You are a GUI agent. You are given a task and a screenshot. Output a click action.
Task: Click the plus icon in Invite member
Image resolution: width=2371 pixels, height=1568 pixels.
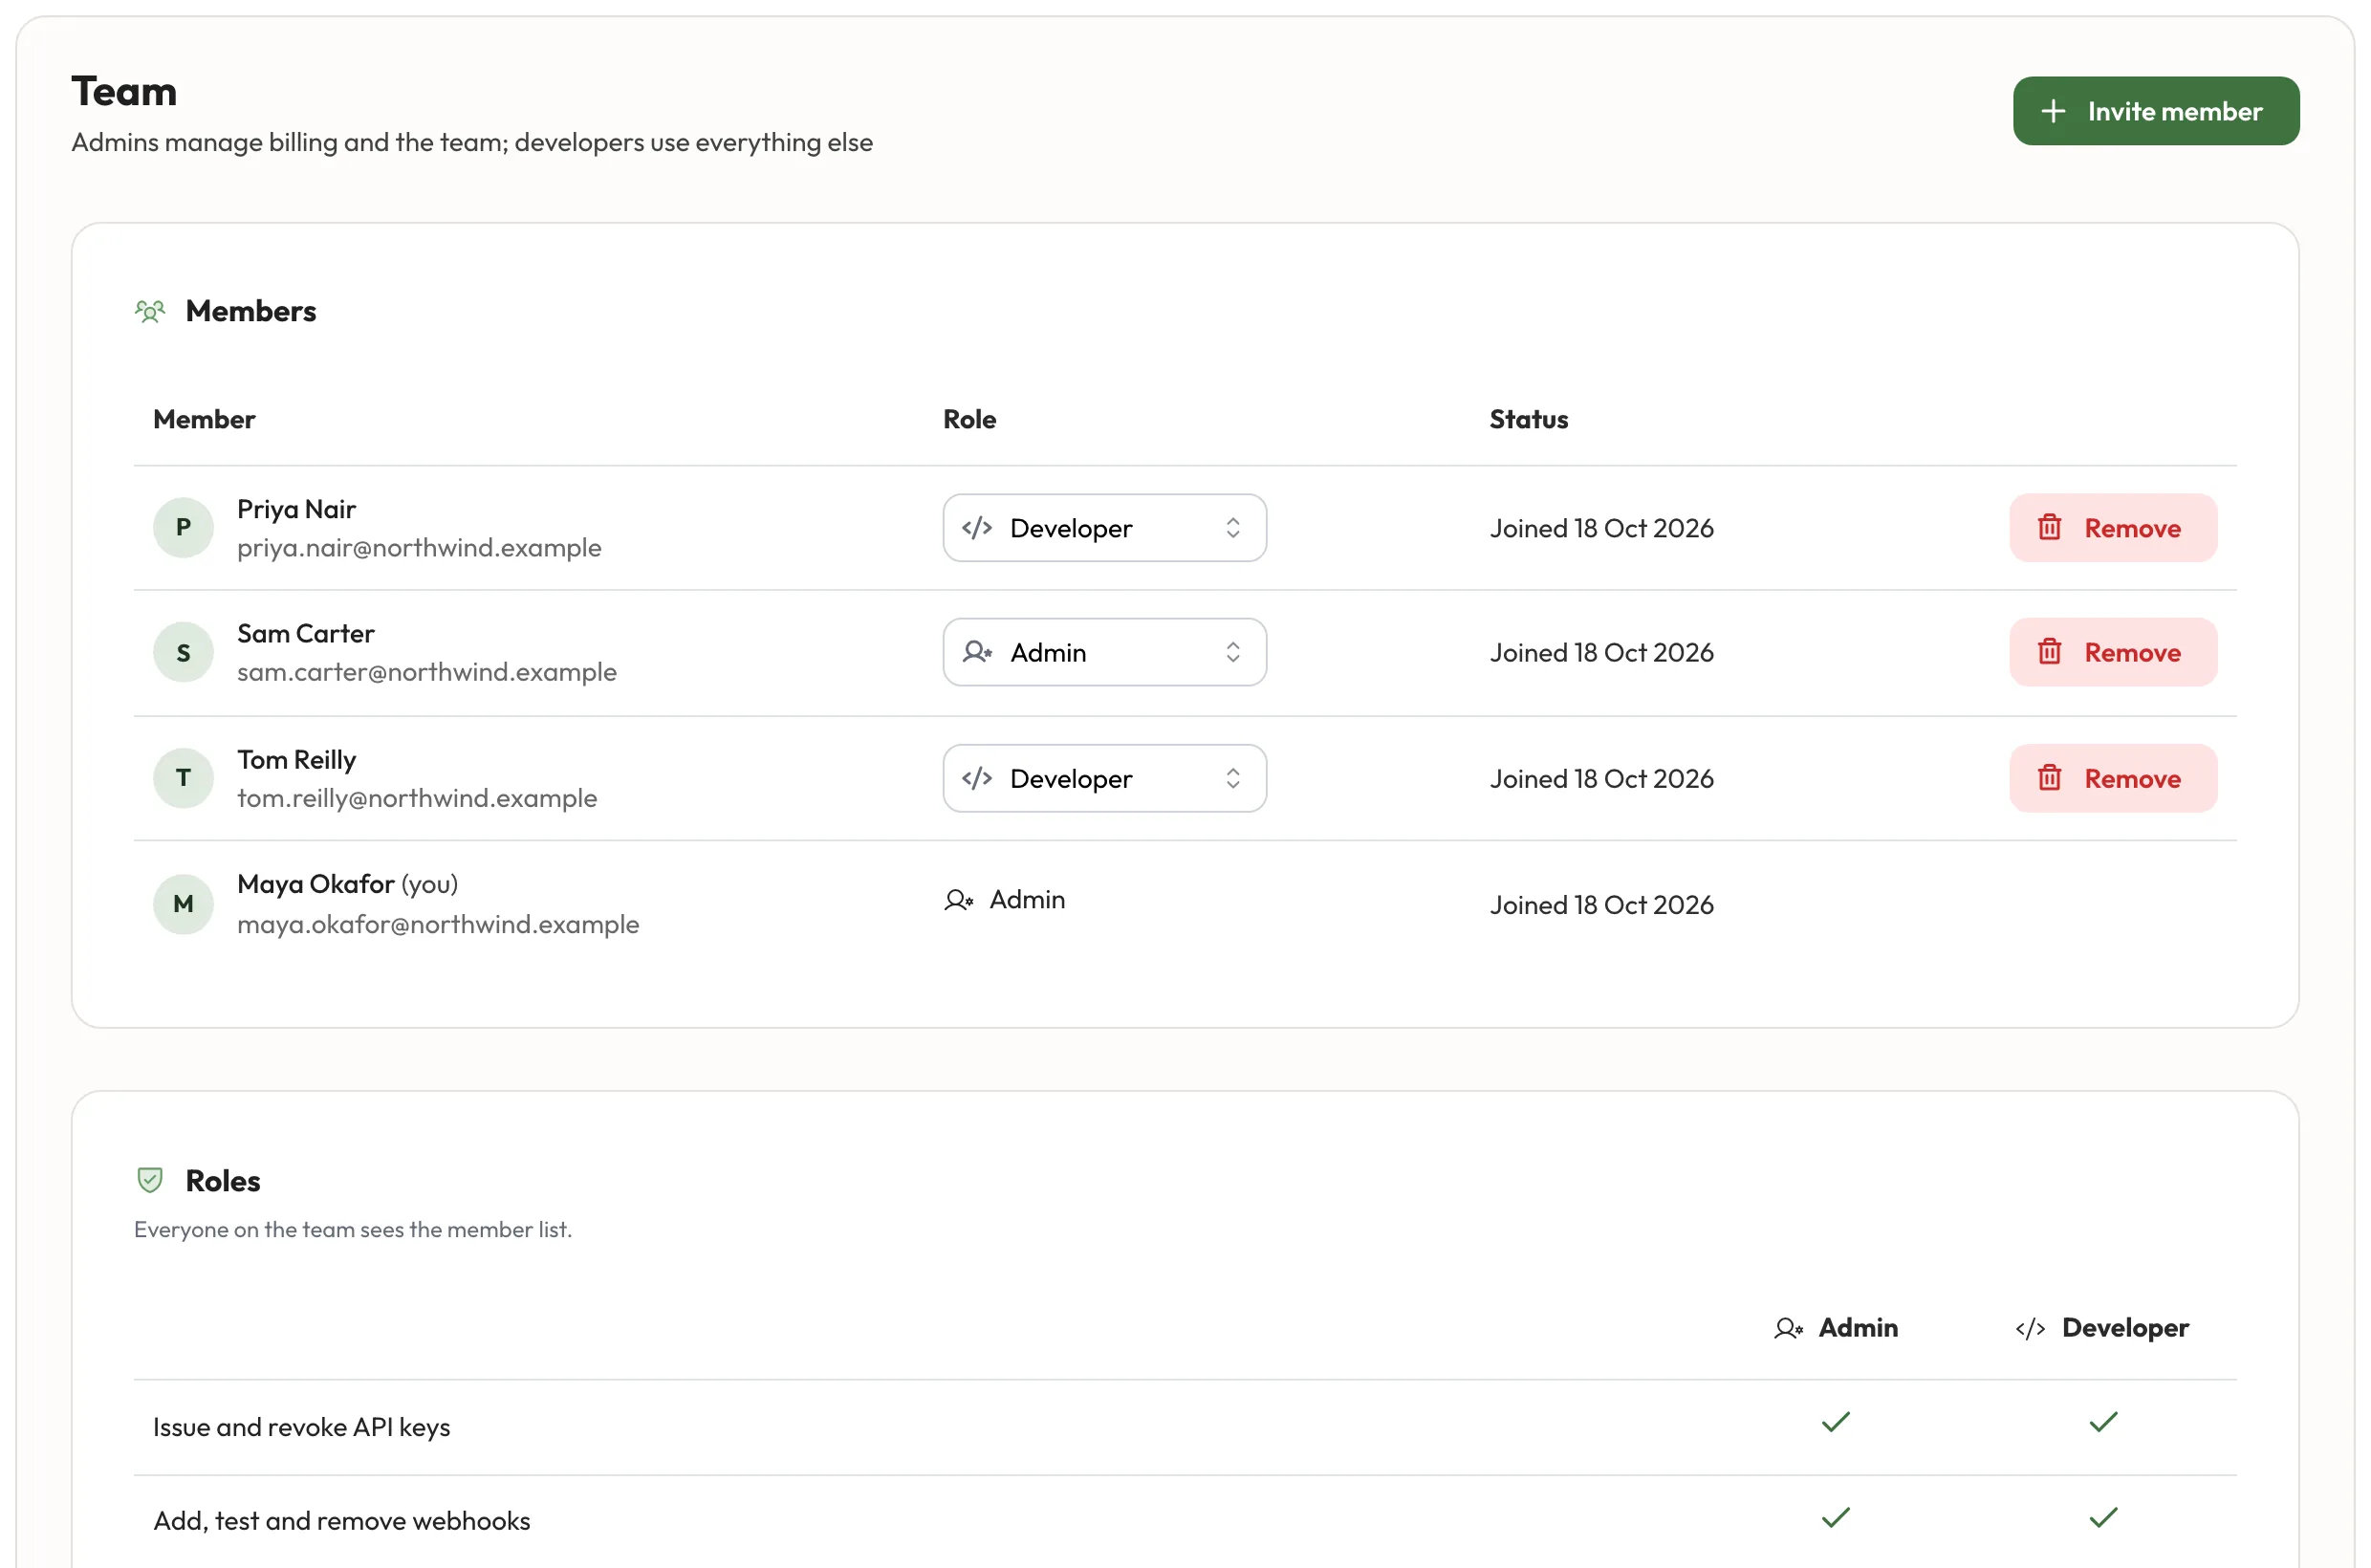point(2052,111)
